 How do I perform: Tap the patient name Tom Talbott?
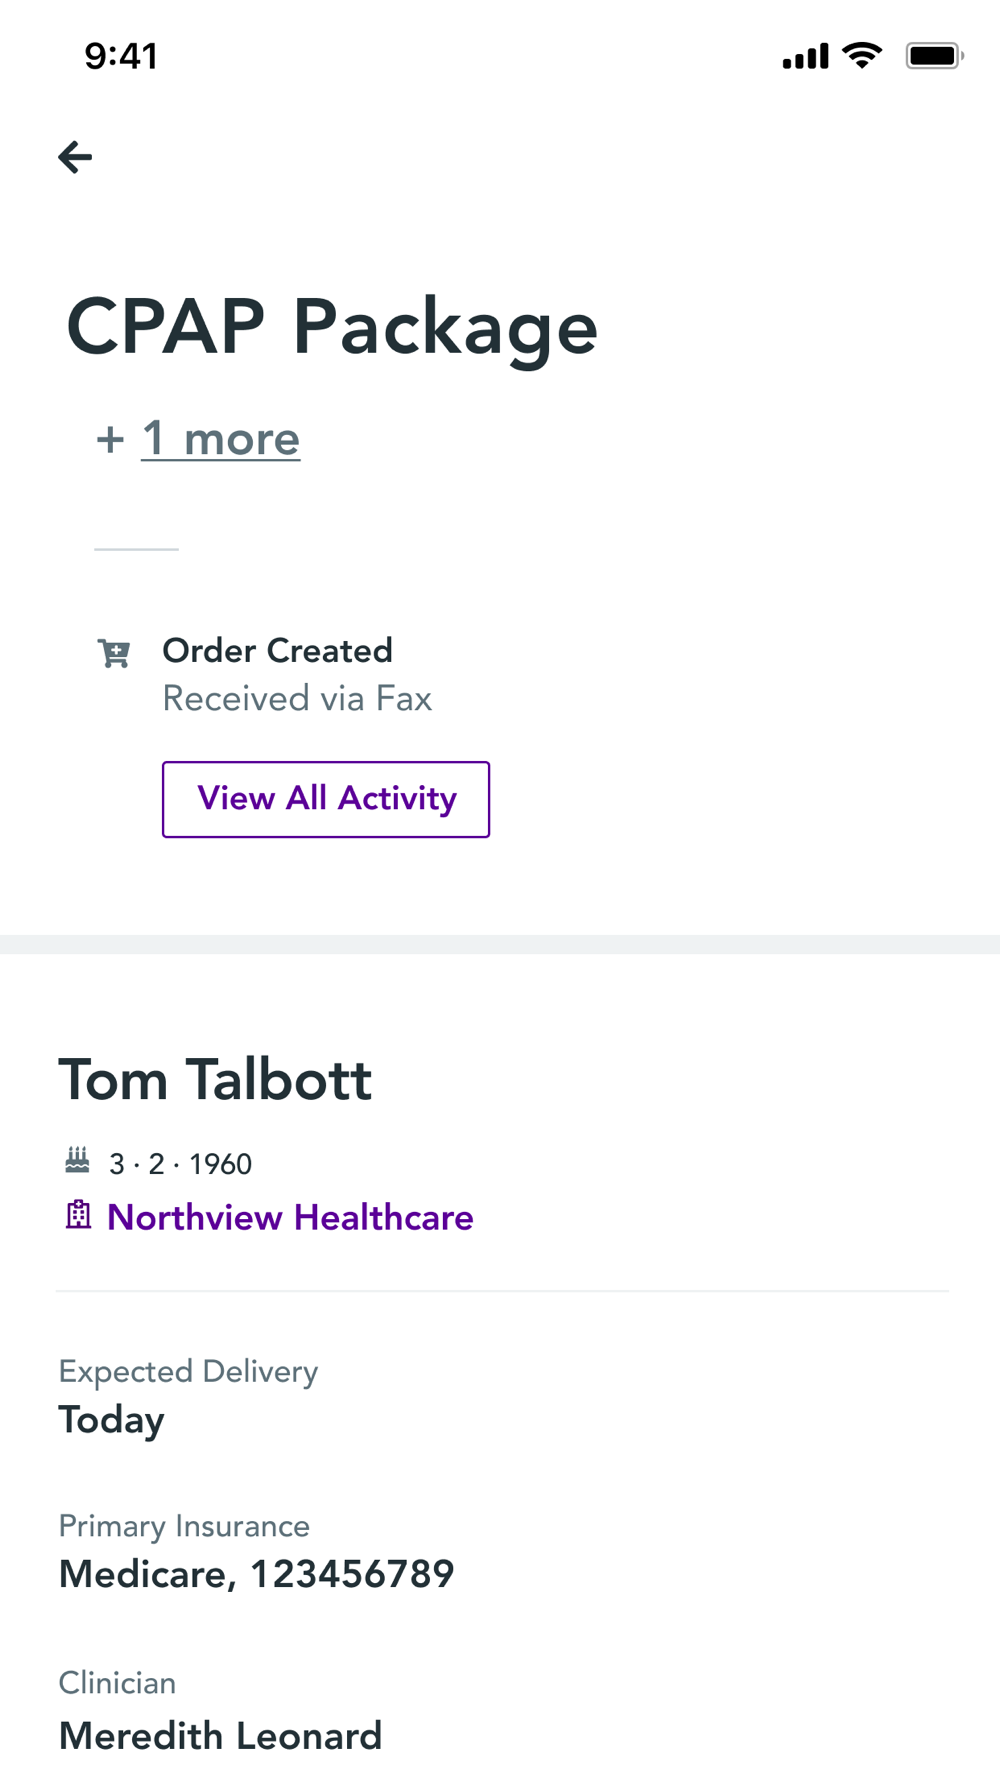coord(215,1080)
